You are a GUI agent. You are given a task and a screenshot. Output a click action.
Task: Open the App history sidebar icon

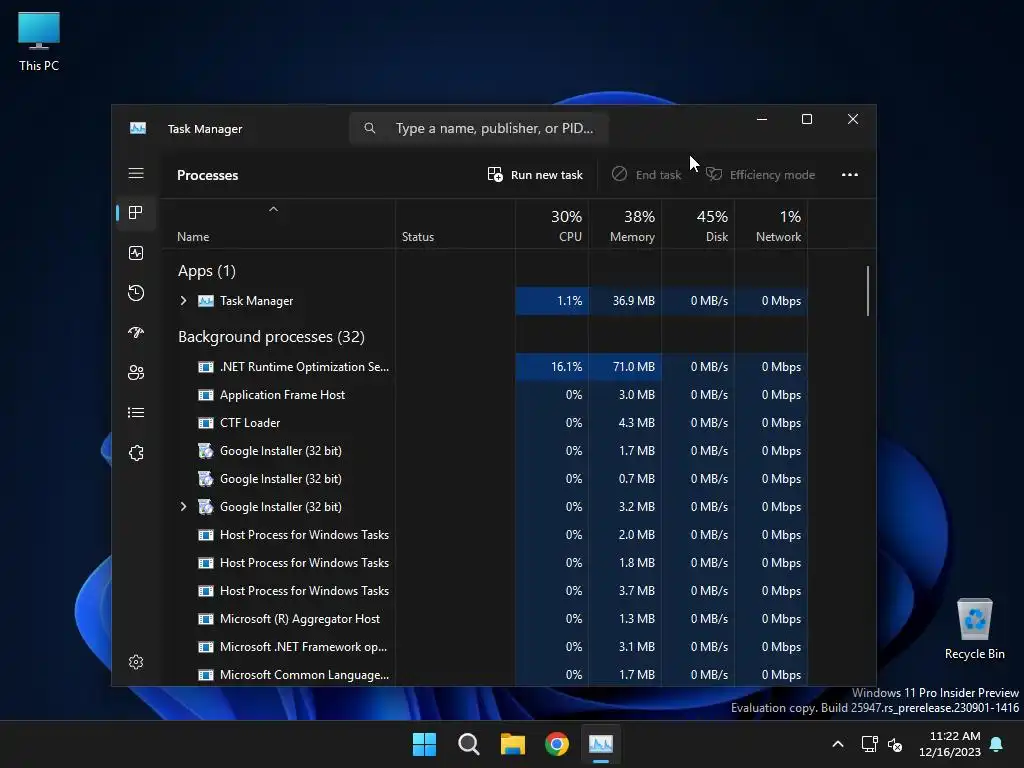136,293
